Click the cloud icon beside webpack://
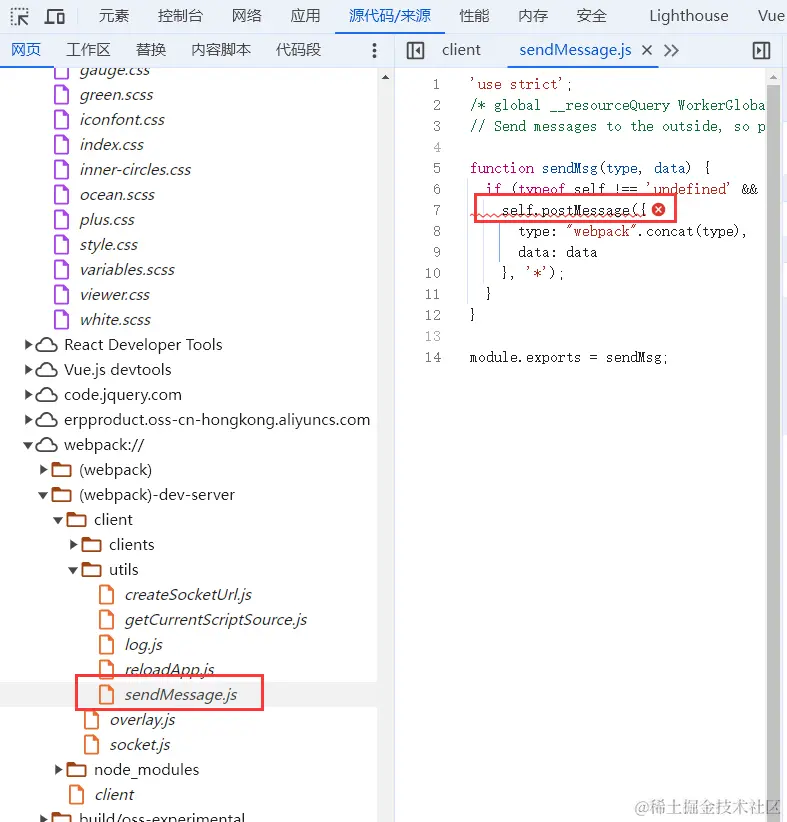Viewport: 787px width, 822px height. (x=47, y=445)
